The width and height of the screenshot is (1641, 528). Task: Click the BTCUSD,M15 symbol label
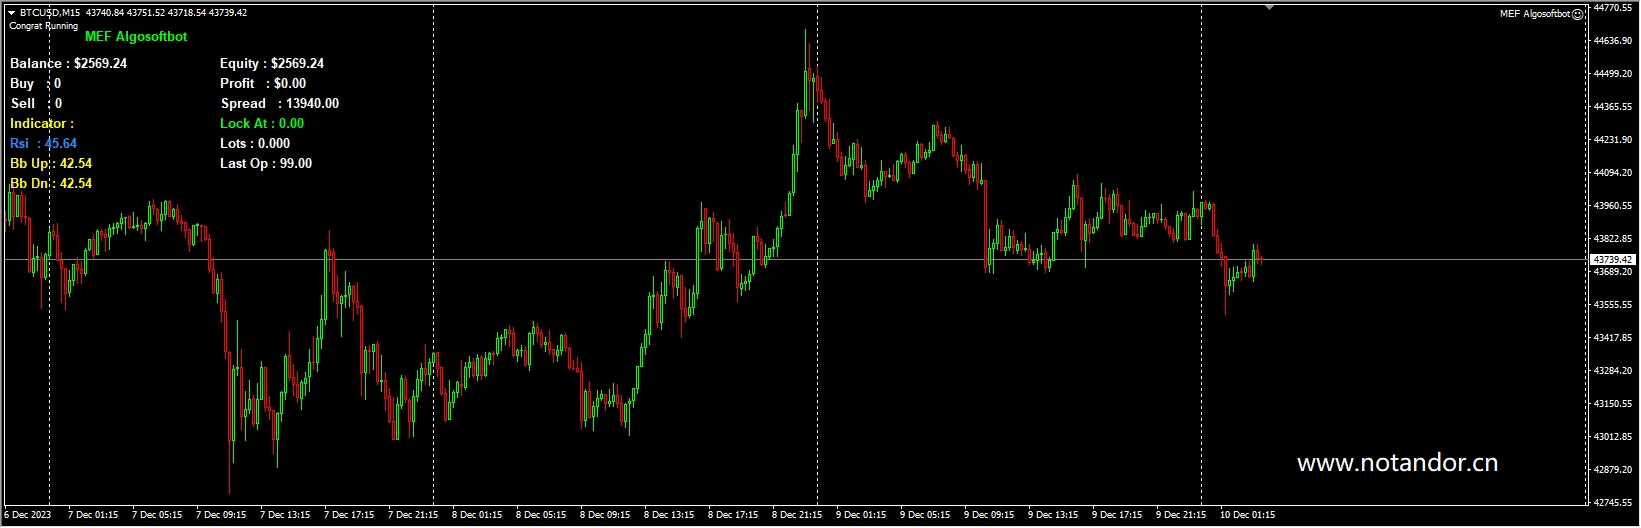click(50, 13)
